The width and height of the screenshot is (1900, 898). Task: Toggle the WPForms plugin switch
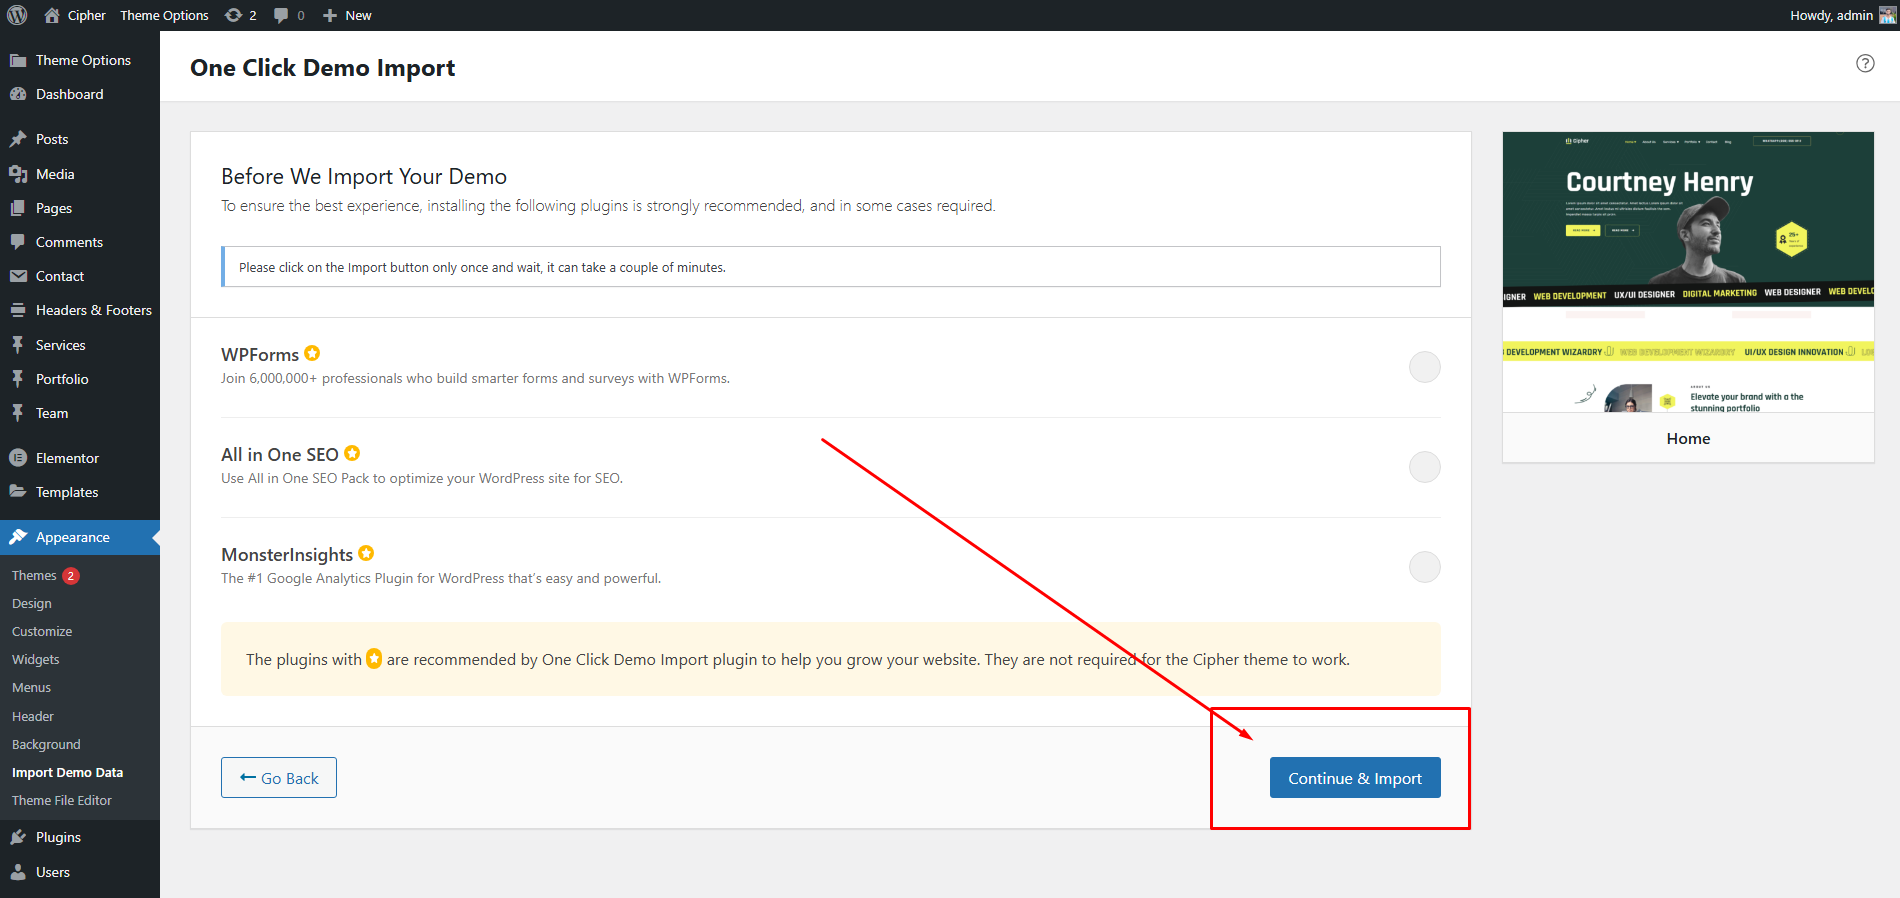[1424, 367]
